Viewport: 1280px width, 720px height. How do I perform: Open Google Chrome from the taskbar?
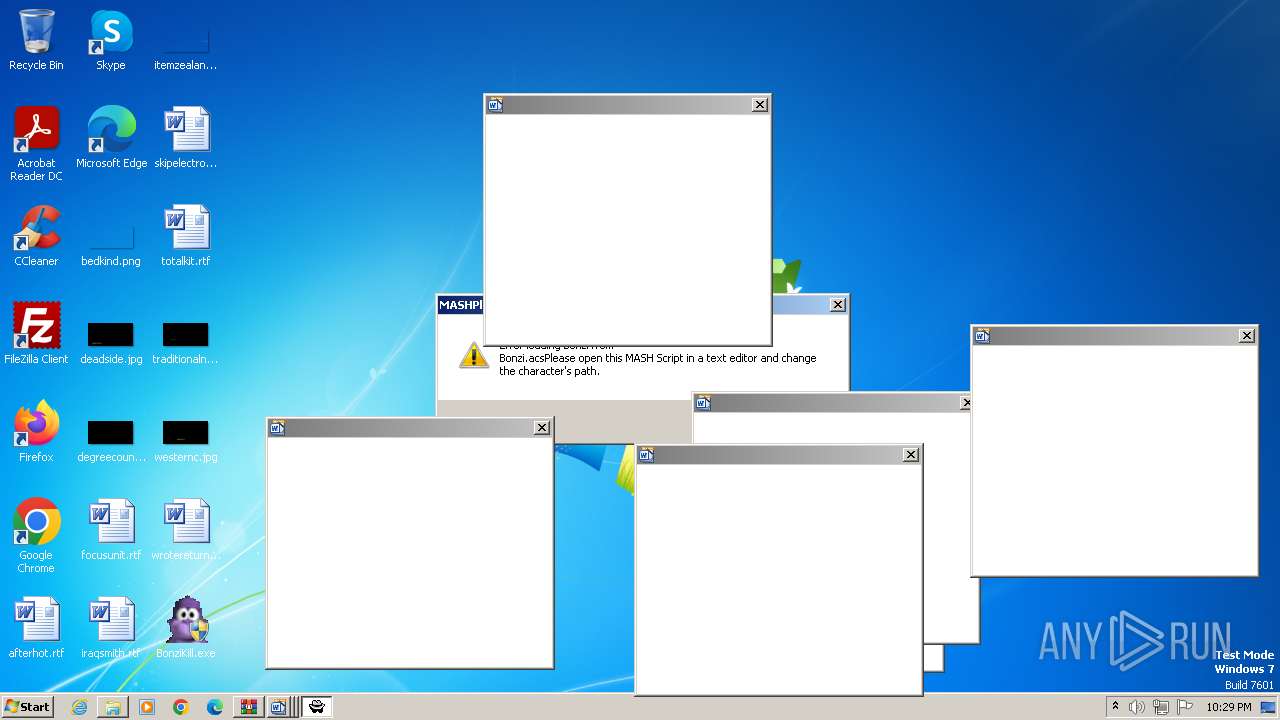[x=181, y=707]
